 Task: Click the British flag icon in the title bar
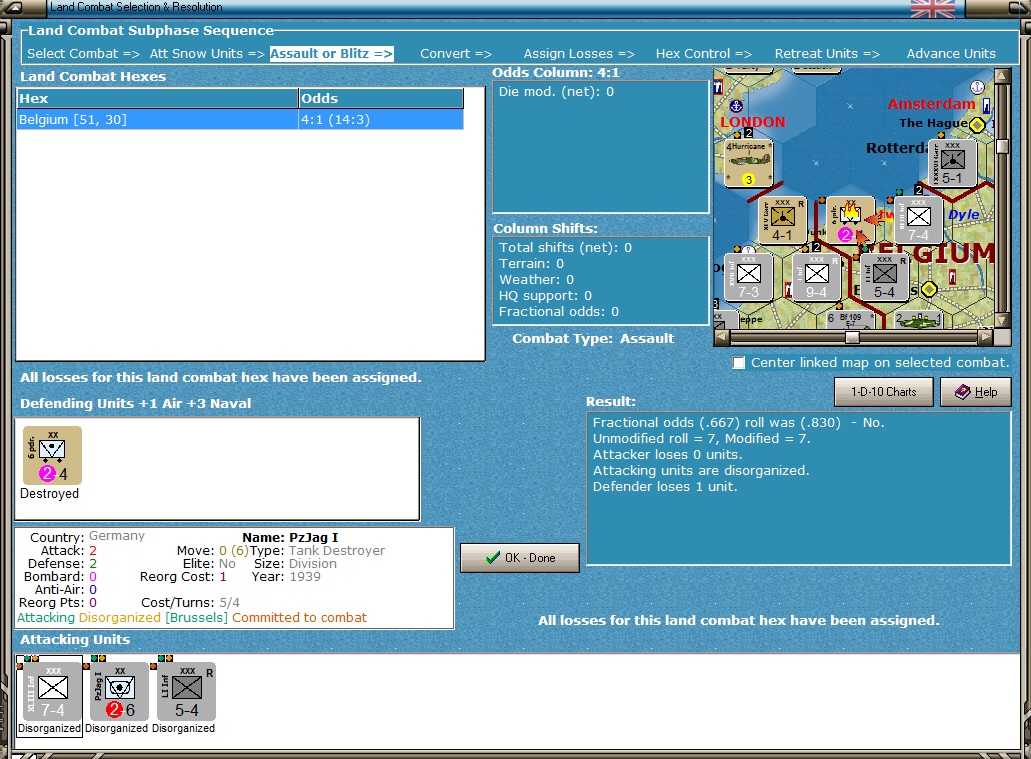932,9
